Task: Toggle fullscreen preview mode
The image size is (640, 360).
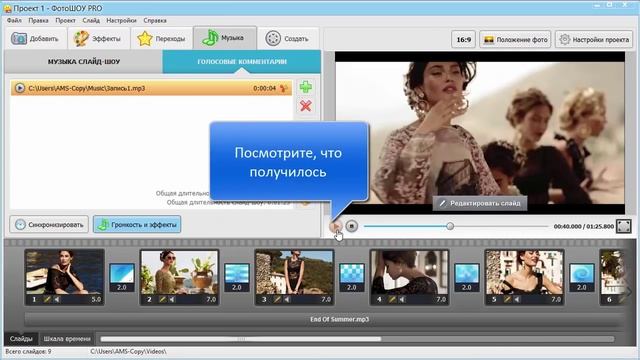Action: (x=624, y=226)
